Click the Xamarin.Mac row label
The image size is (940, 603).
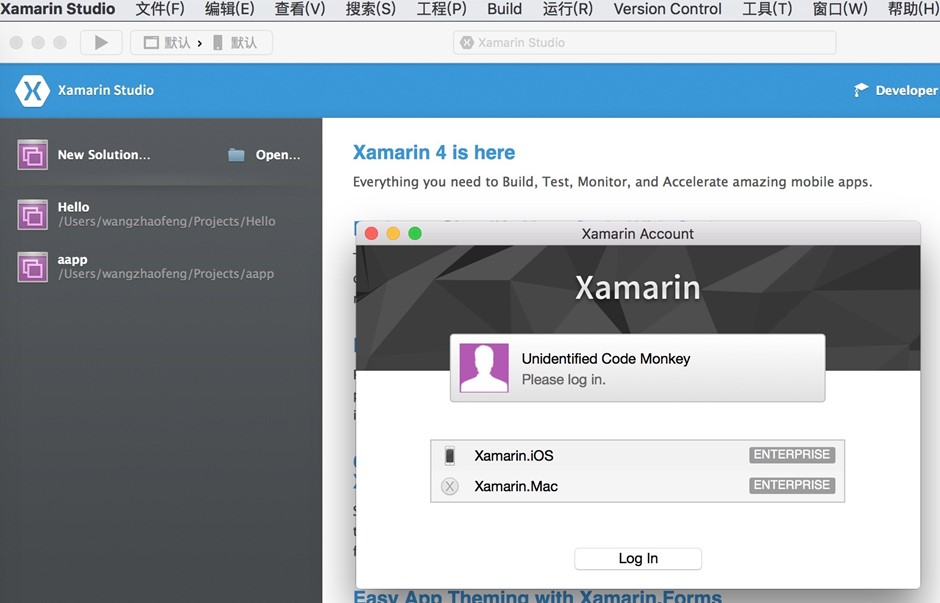516,486
